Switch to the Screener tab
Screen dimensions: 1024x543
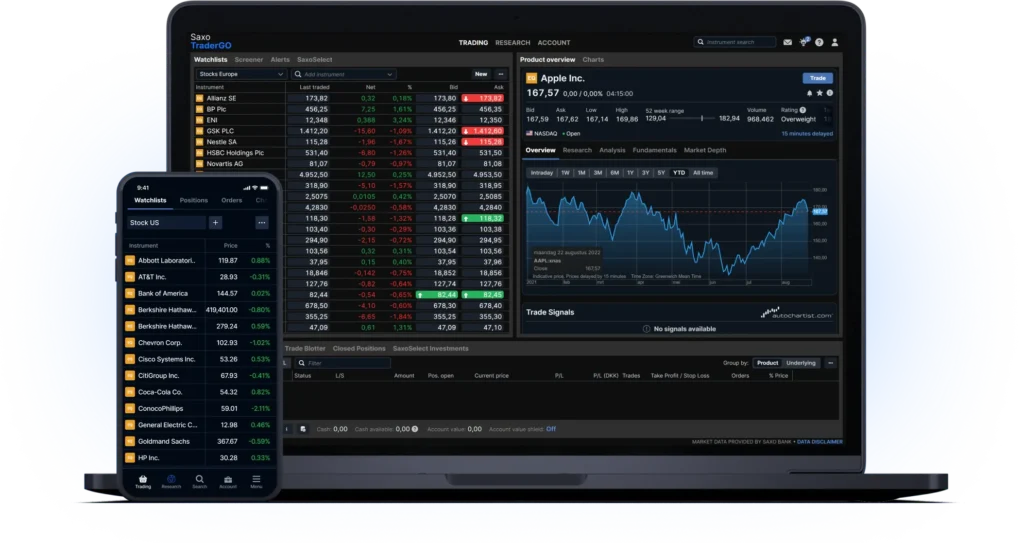click(249, 59)
